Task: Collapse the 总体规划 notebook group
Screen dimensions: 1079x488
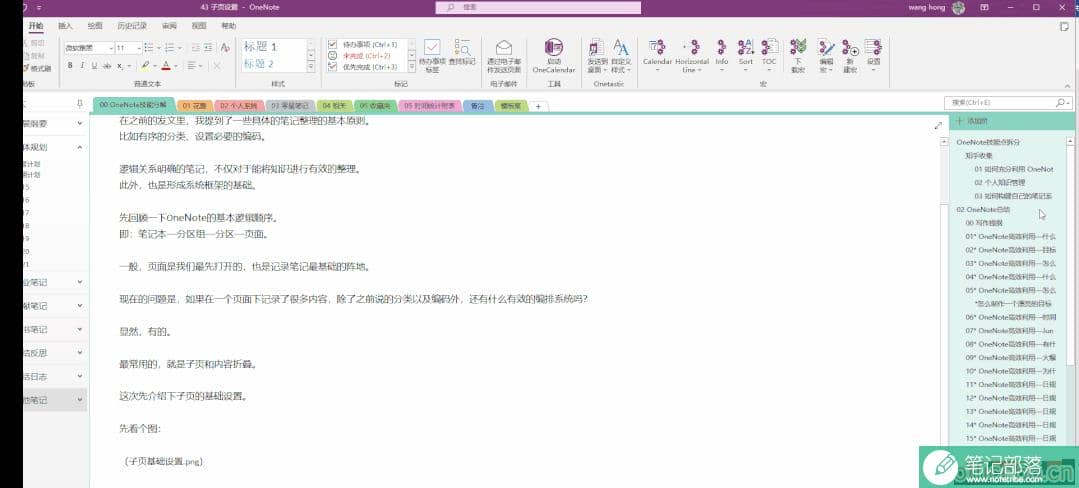Action: (80, 147)
